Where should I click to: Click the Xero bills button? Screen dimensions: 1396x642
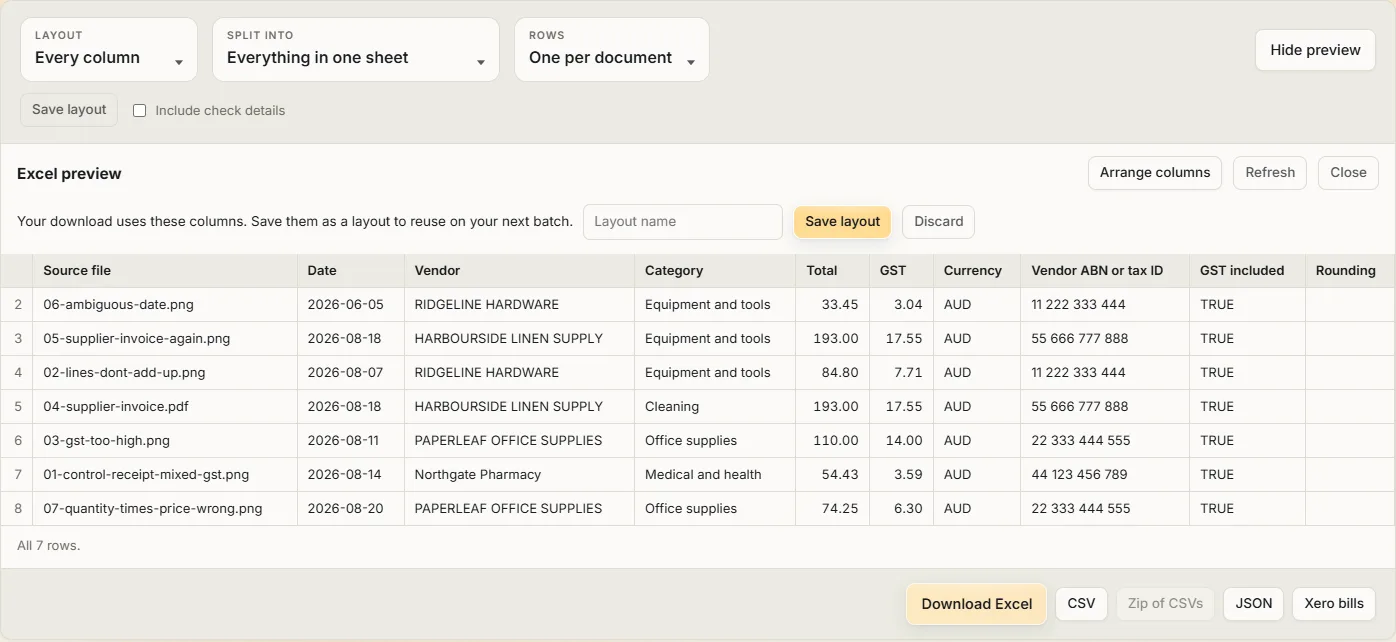(x=1334, y=604)
